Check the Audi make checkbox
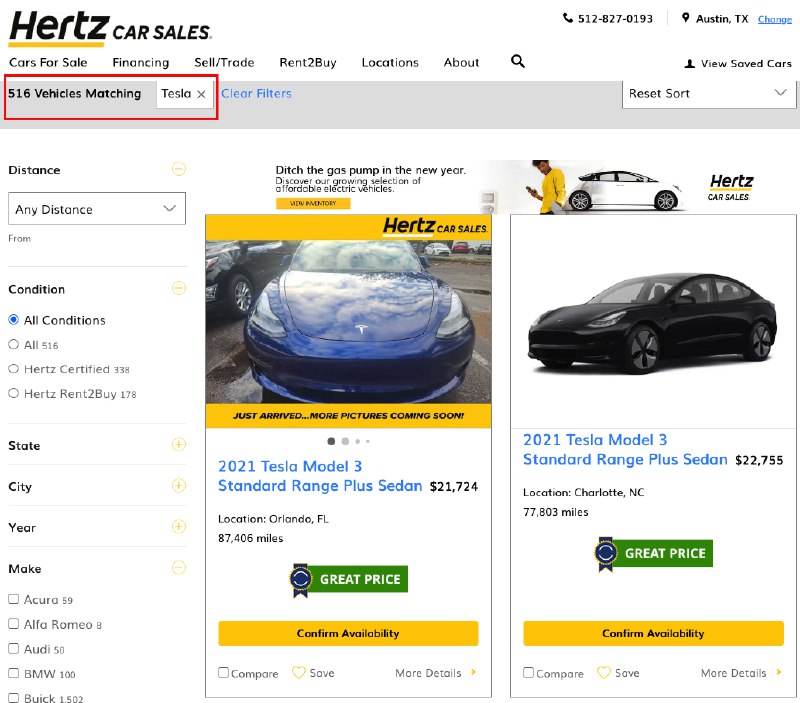800x703 pixels. [x=14, y=648]
